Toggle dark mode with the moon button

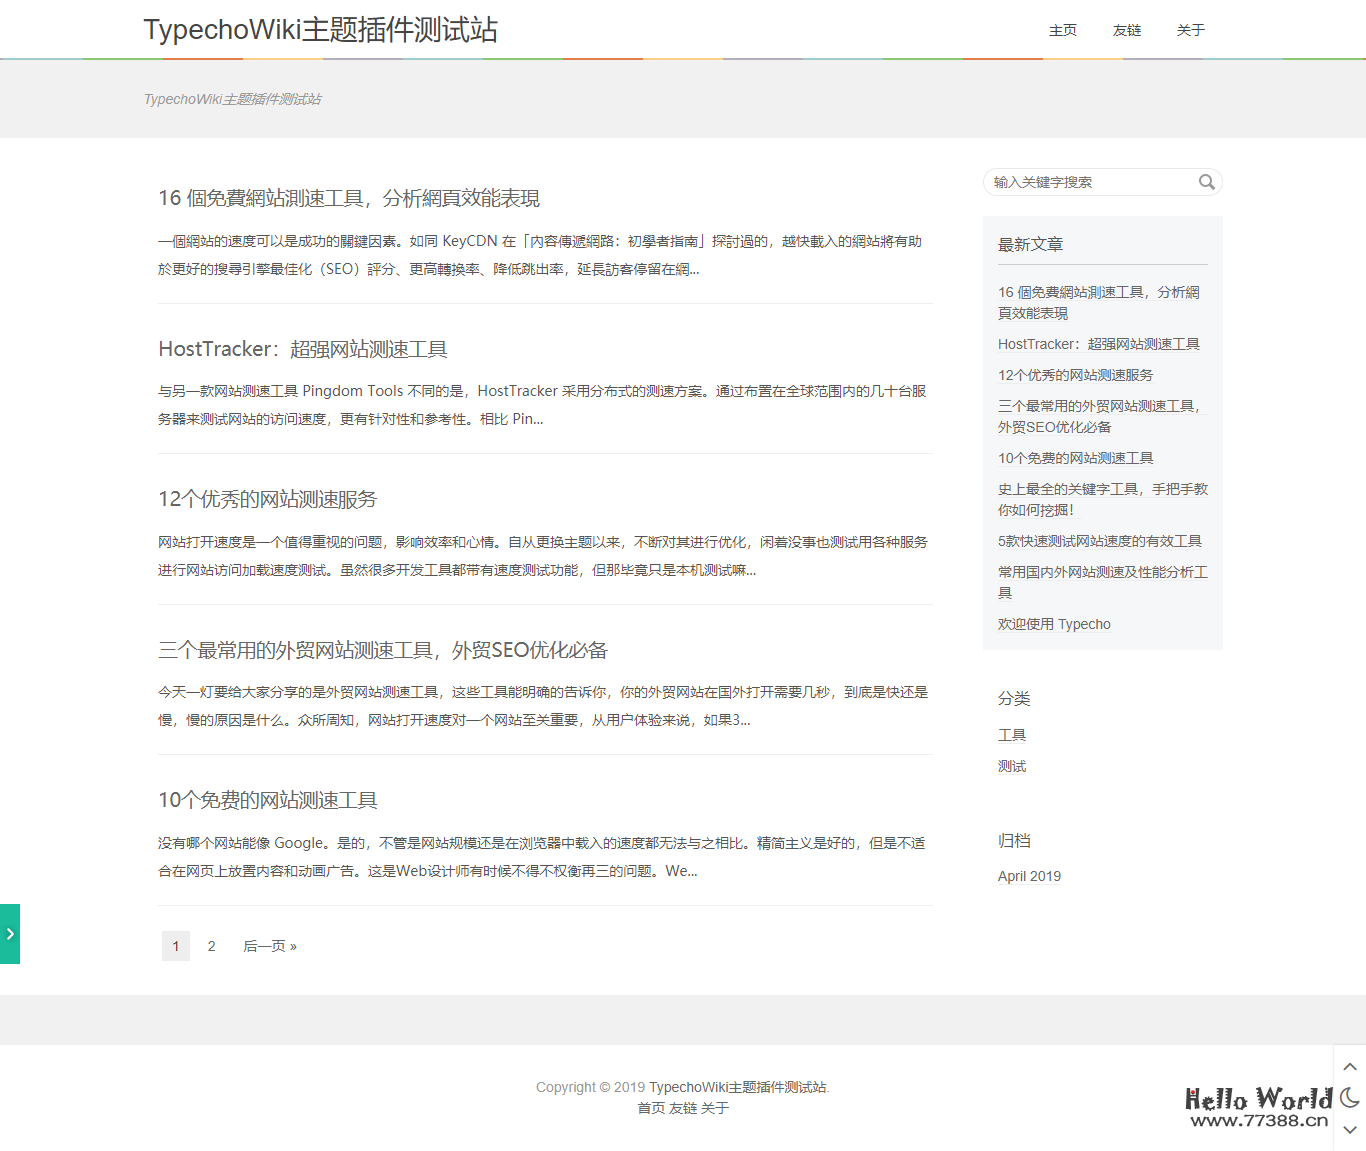tap(1350, 1098)
